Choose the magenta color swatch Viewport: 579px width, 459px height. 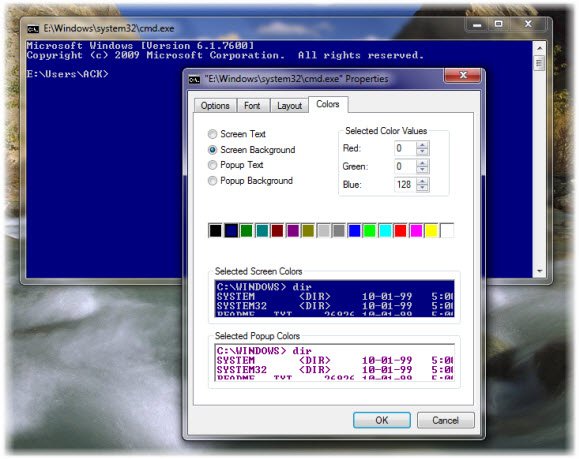click(416, 230)
